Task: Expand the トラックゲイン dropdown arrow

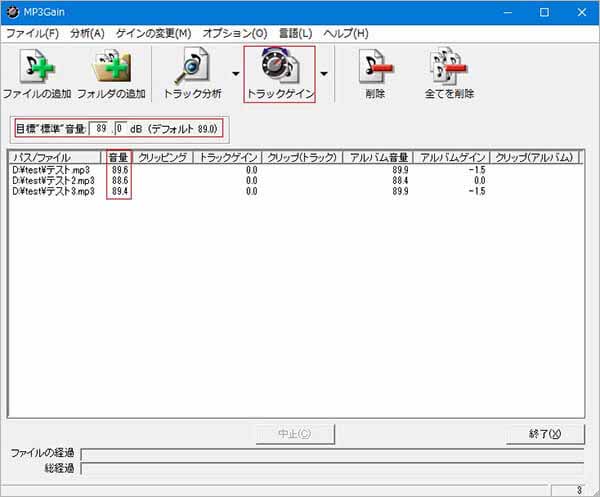Action: point(324,73)
